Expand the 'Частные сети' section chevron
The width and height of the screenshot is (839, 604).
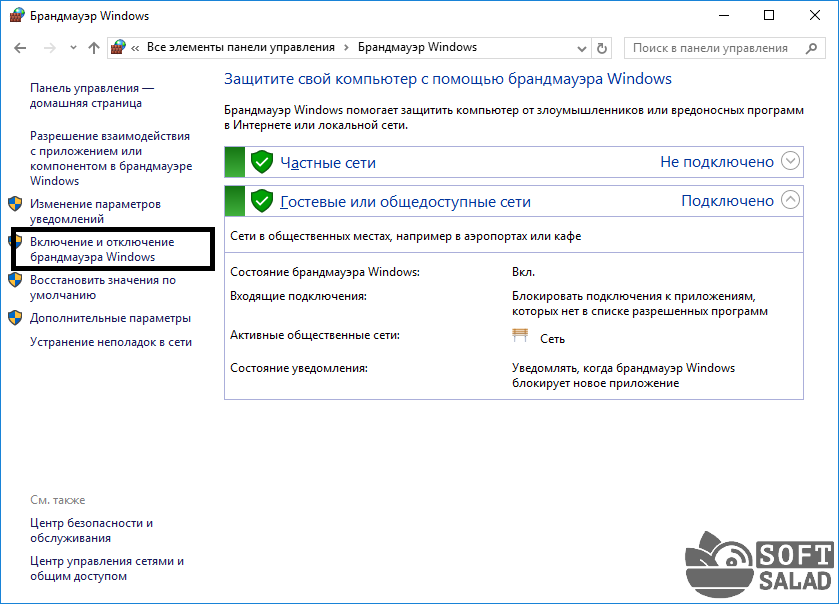coord(790,161)
